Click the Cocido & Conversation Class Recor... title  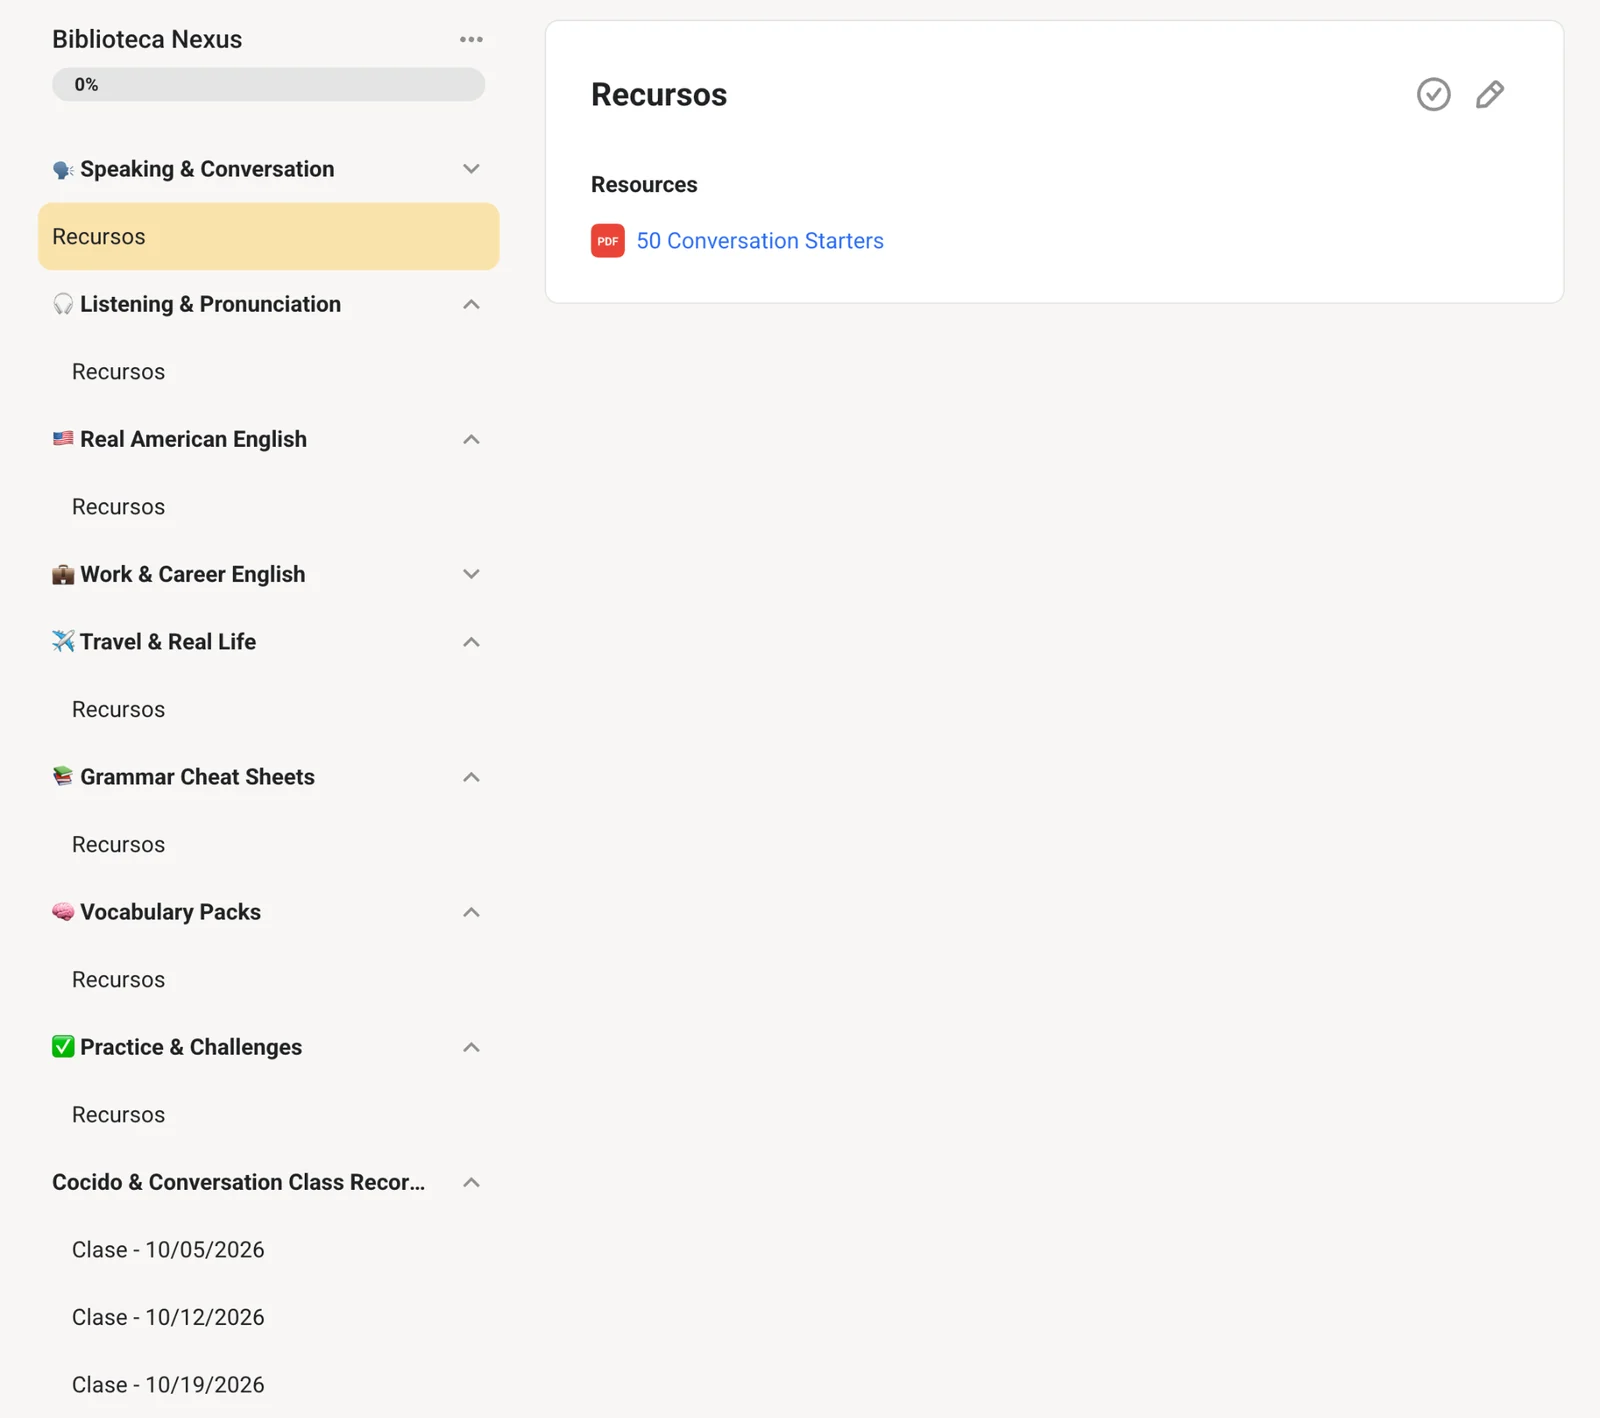click(238, 1182)
